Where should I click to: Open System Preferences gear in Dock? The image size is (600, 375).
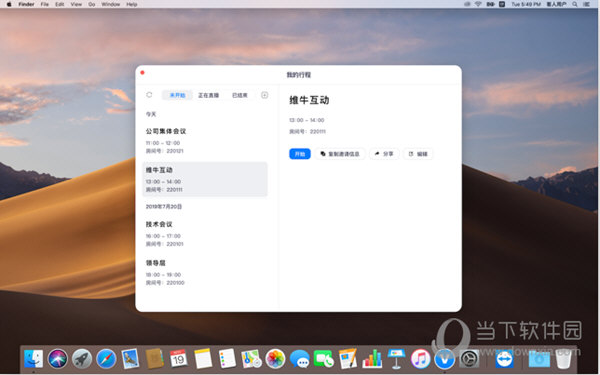click(469, 359)
